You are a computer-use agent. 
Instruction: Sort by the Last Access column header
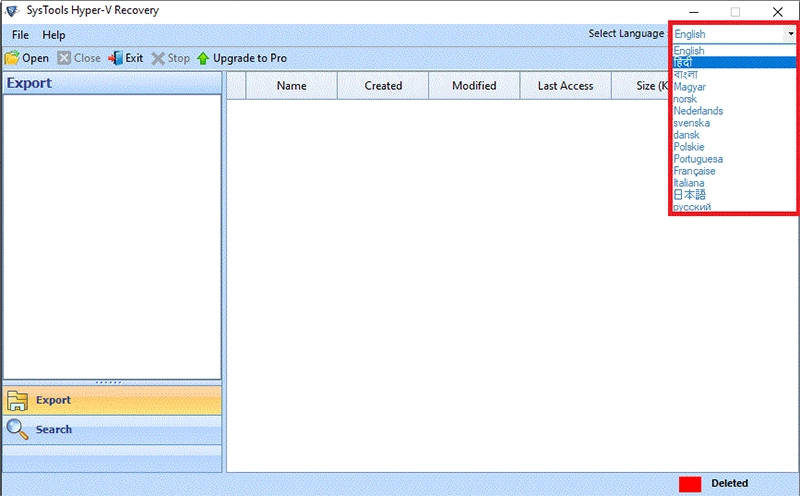(x=565, y=86)
